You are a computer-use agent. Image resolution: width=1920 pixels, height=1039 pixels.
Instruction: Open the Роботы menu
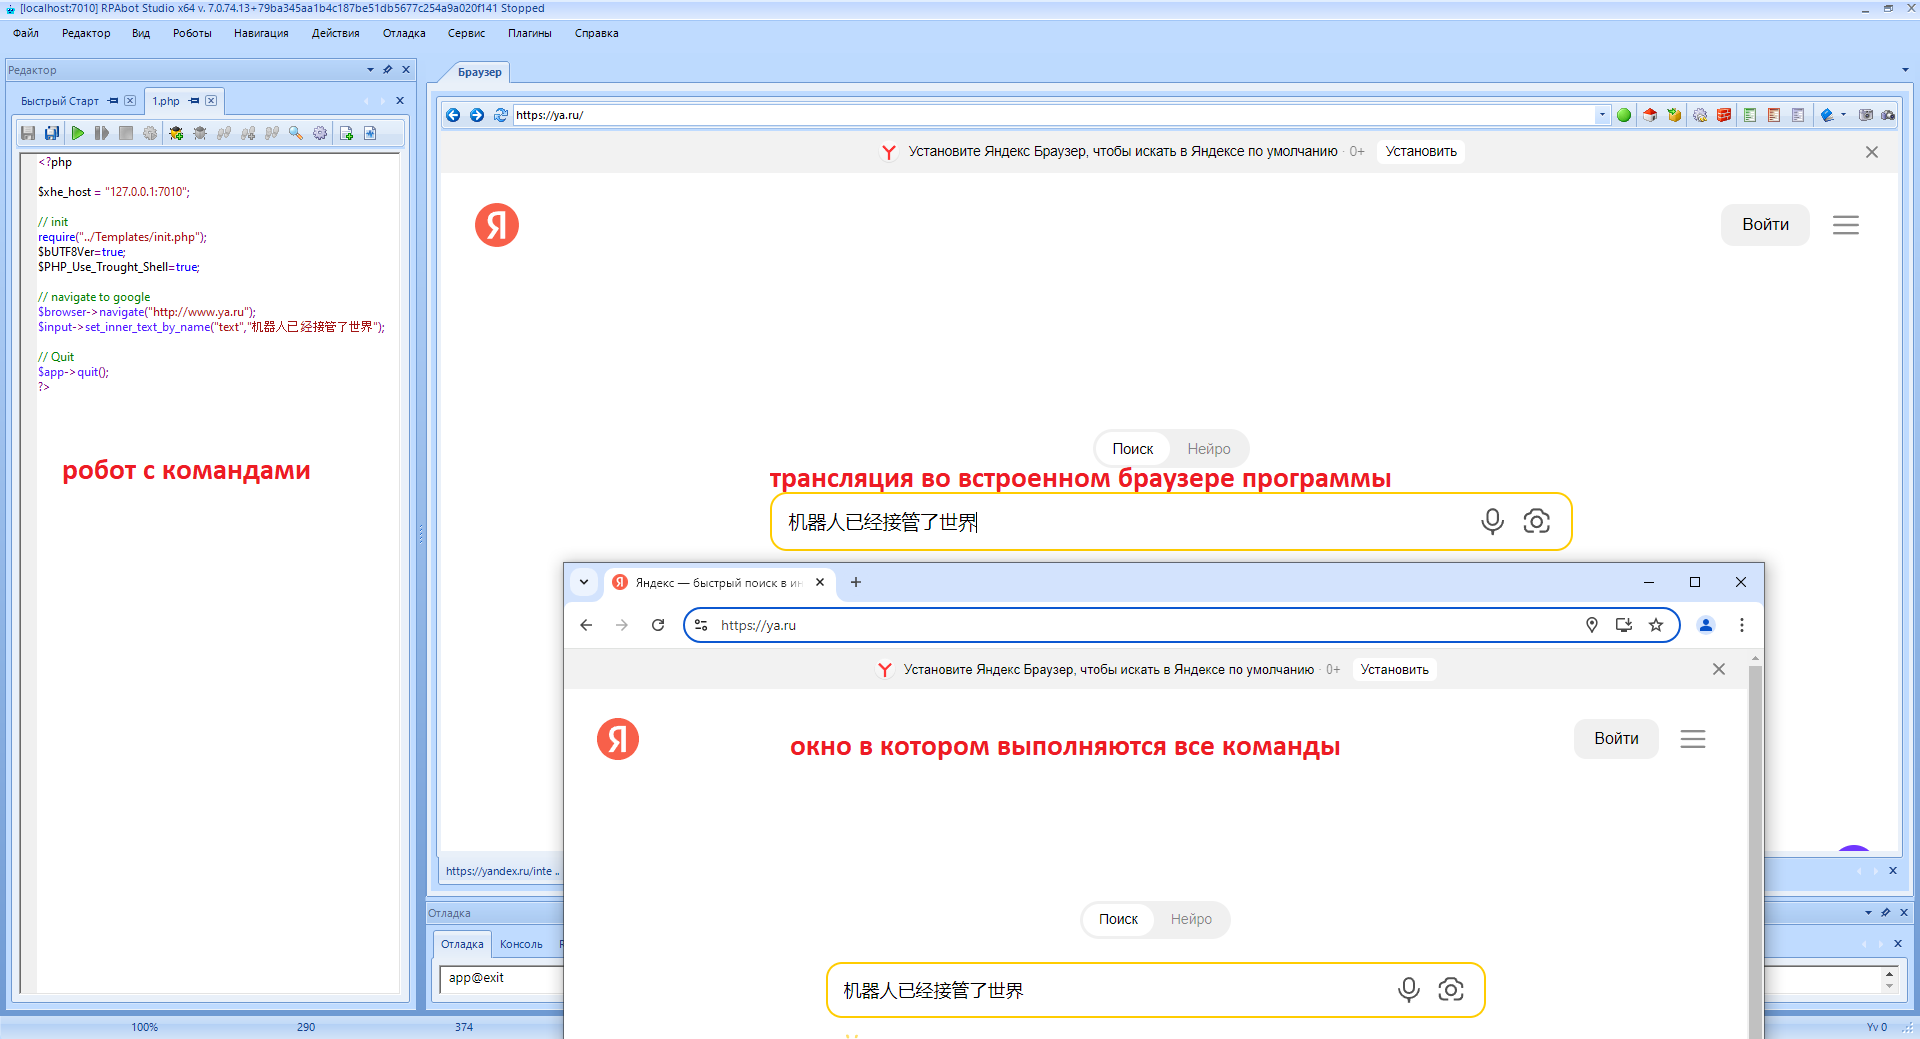click(192, 33)
